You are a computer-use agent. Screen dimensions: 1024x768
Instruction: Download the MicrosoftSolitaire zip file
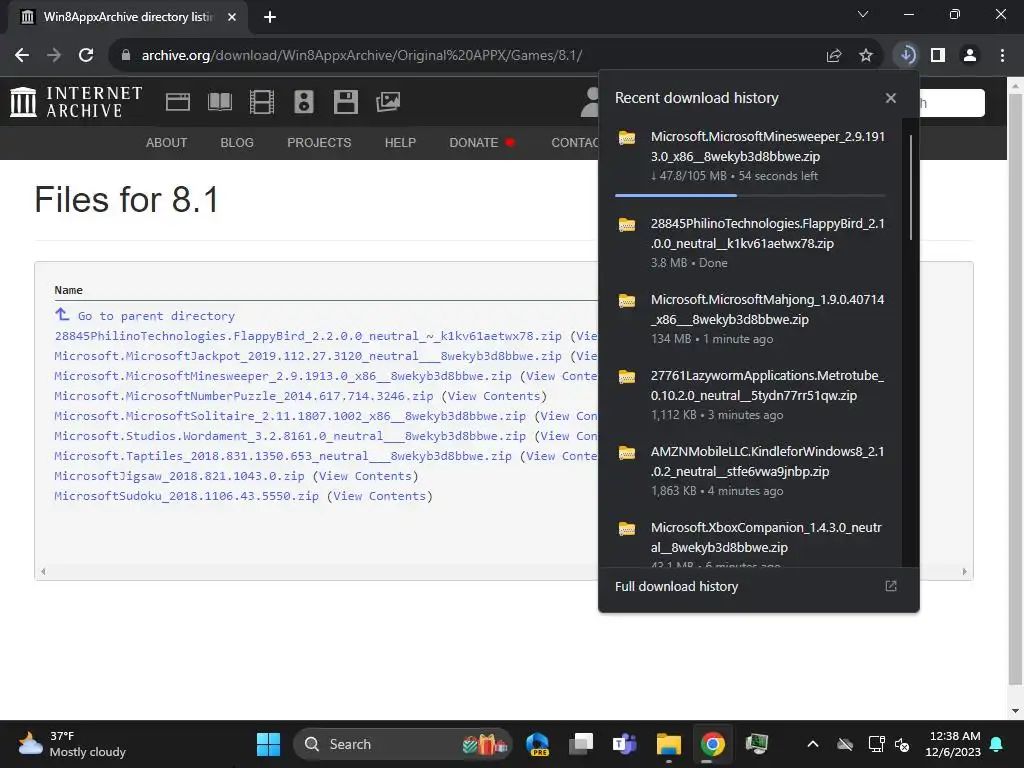point(290,416)
